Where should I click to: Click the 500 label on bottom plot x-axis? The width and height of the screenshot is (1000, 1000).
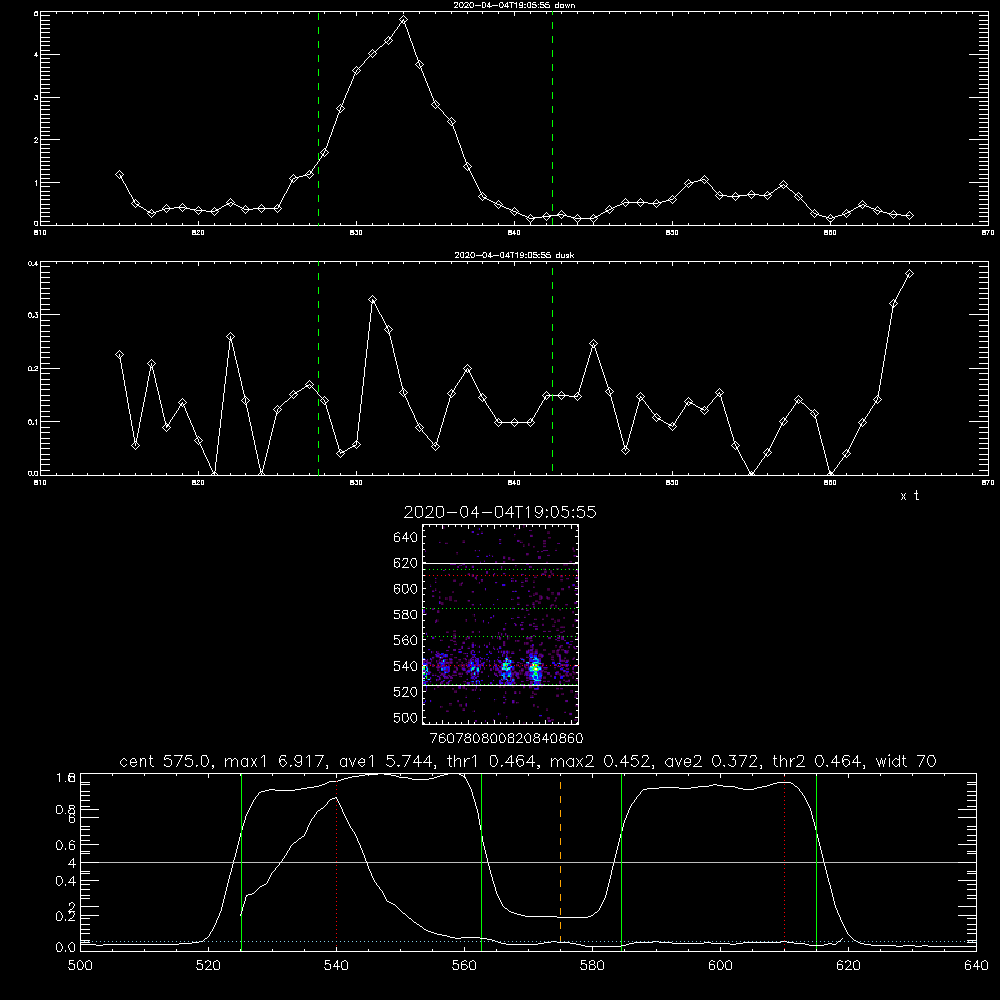80,966
